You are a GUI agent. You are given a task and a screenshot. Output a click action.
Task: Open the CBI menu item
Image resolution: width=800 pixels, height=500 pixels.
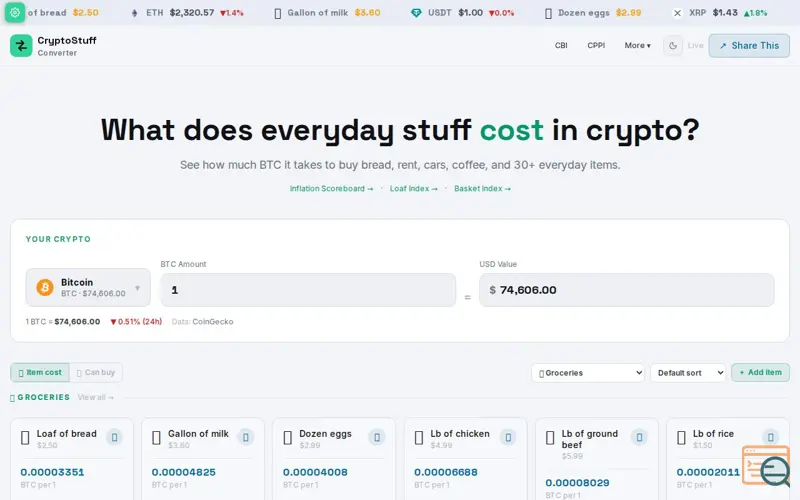[x=561, y=45]
